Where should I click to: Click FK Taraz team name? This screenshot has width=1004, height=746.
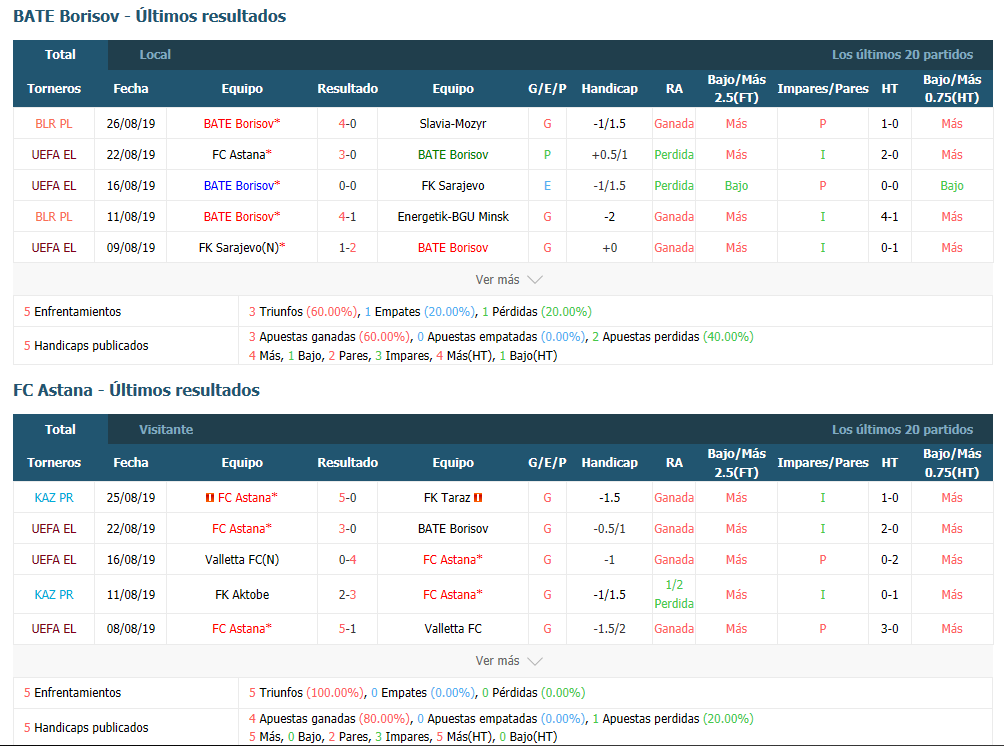pos(447,498)
